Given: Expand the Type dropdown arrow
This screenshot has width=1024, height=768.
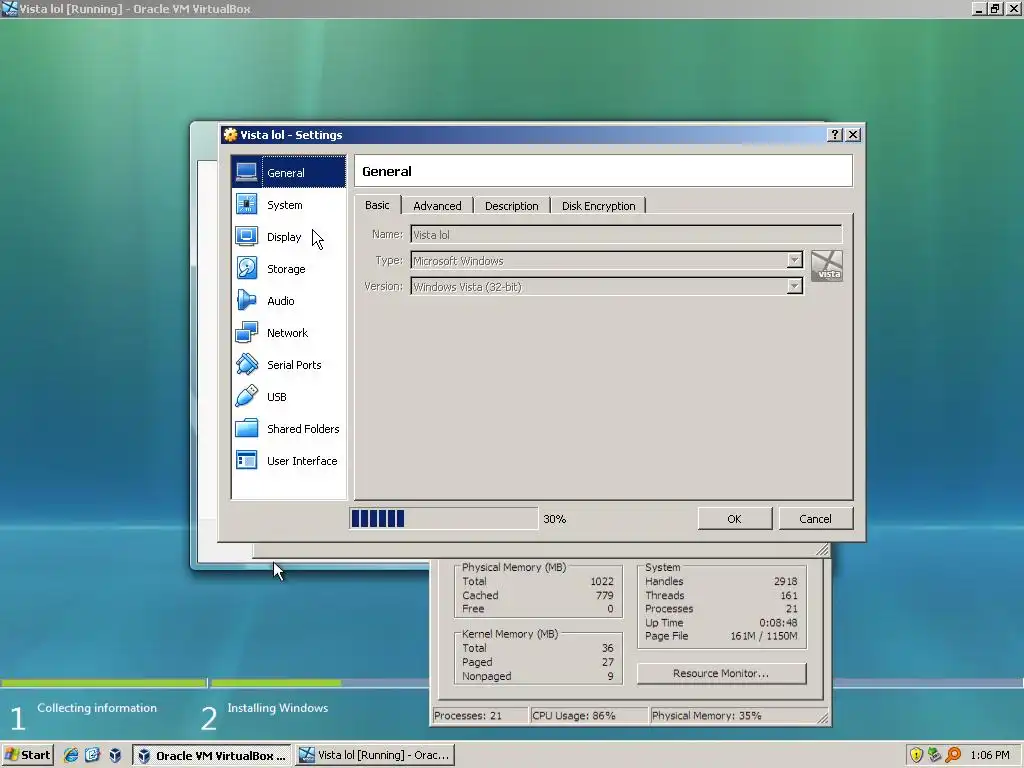Looking at the screenshot, I should coord(794,260).
